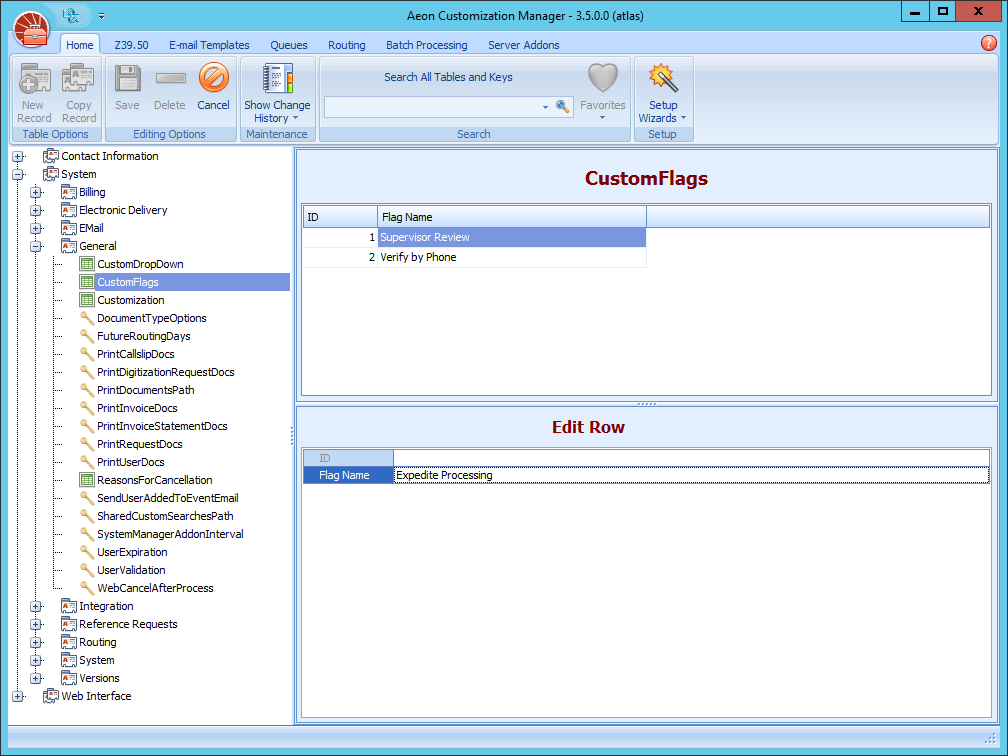Expand the Web Interface node
Screen dimensions: 1008x756
pos(18,696)
